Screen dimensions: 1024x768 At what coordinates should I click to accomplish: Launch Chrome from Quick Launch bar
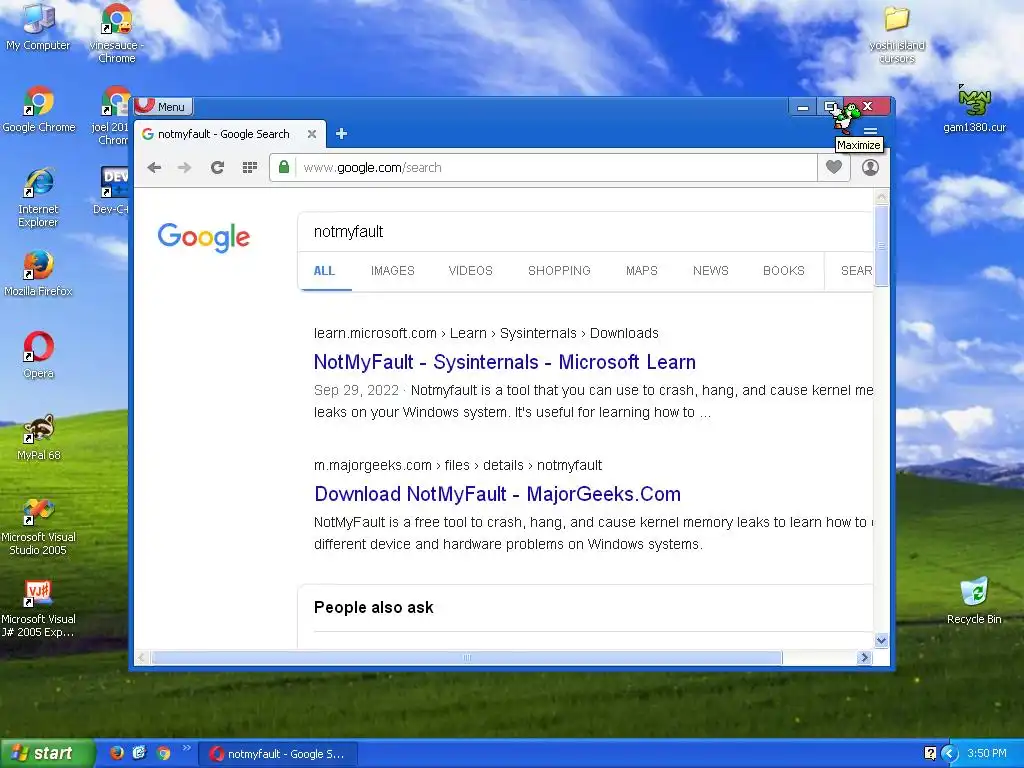163,753
